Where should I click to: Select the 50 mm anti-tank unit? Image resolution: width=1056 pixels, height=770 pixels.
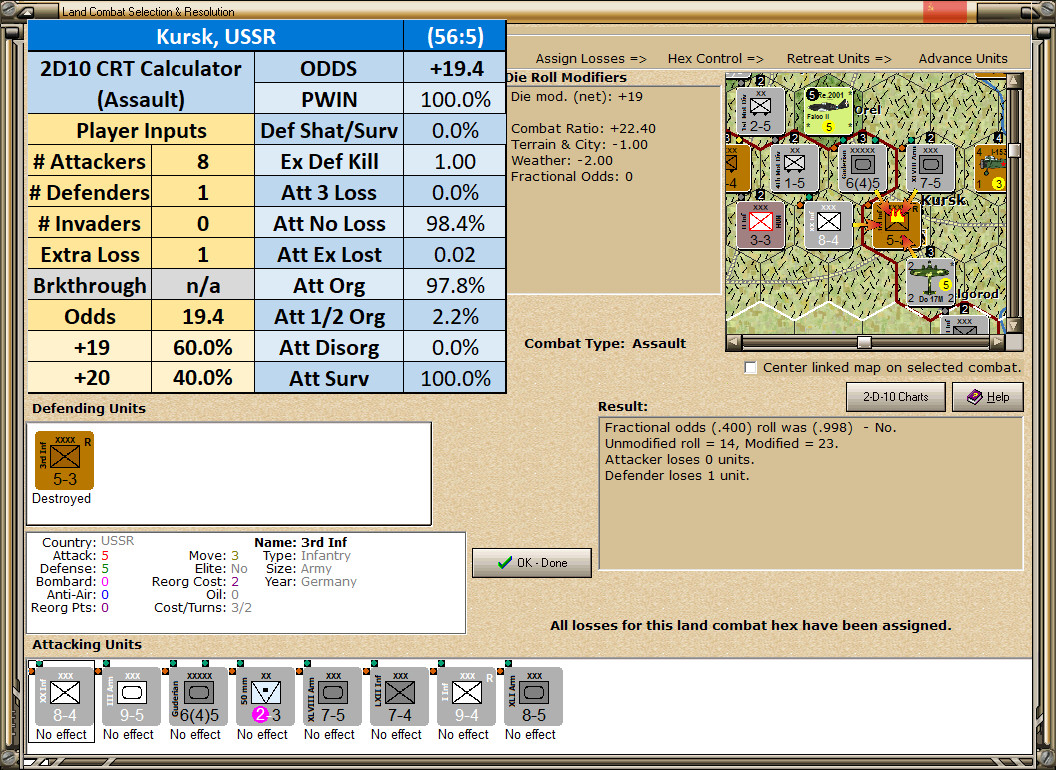point(265,697)
